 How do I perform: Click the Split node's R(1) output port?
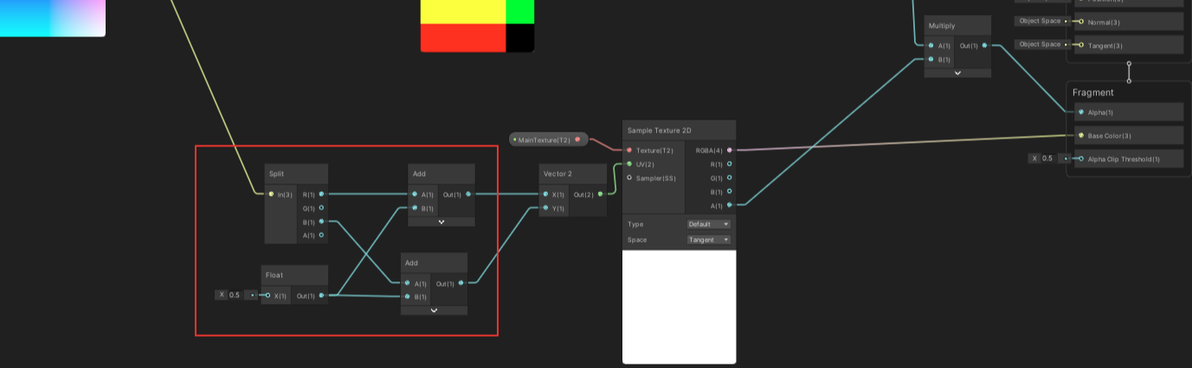(322, 194)
